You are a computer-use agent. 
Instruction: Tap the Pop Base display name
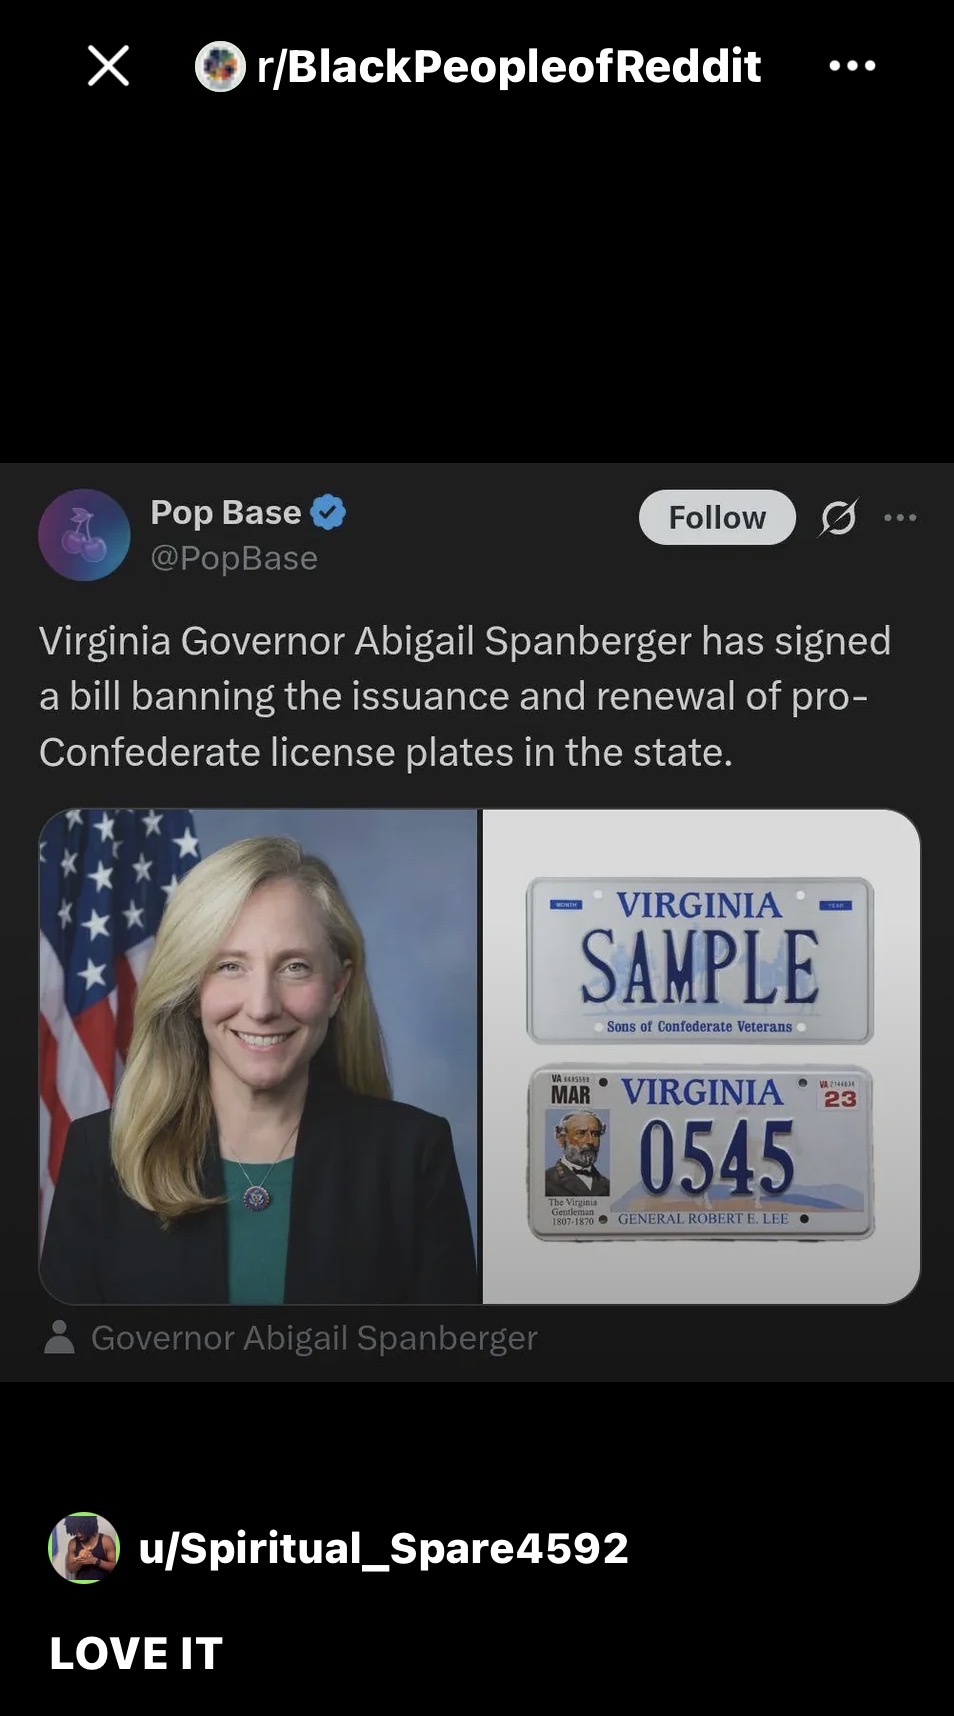point(225,512)
